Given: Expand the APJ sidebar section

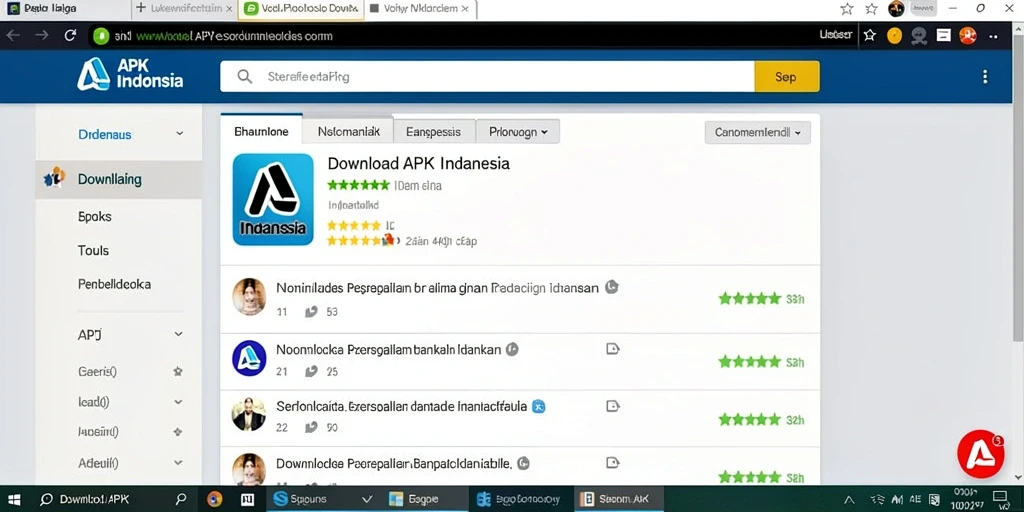Looking at the screenshot, I should click(178, 334).
